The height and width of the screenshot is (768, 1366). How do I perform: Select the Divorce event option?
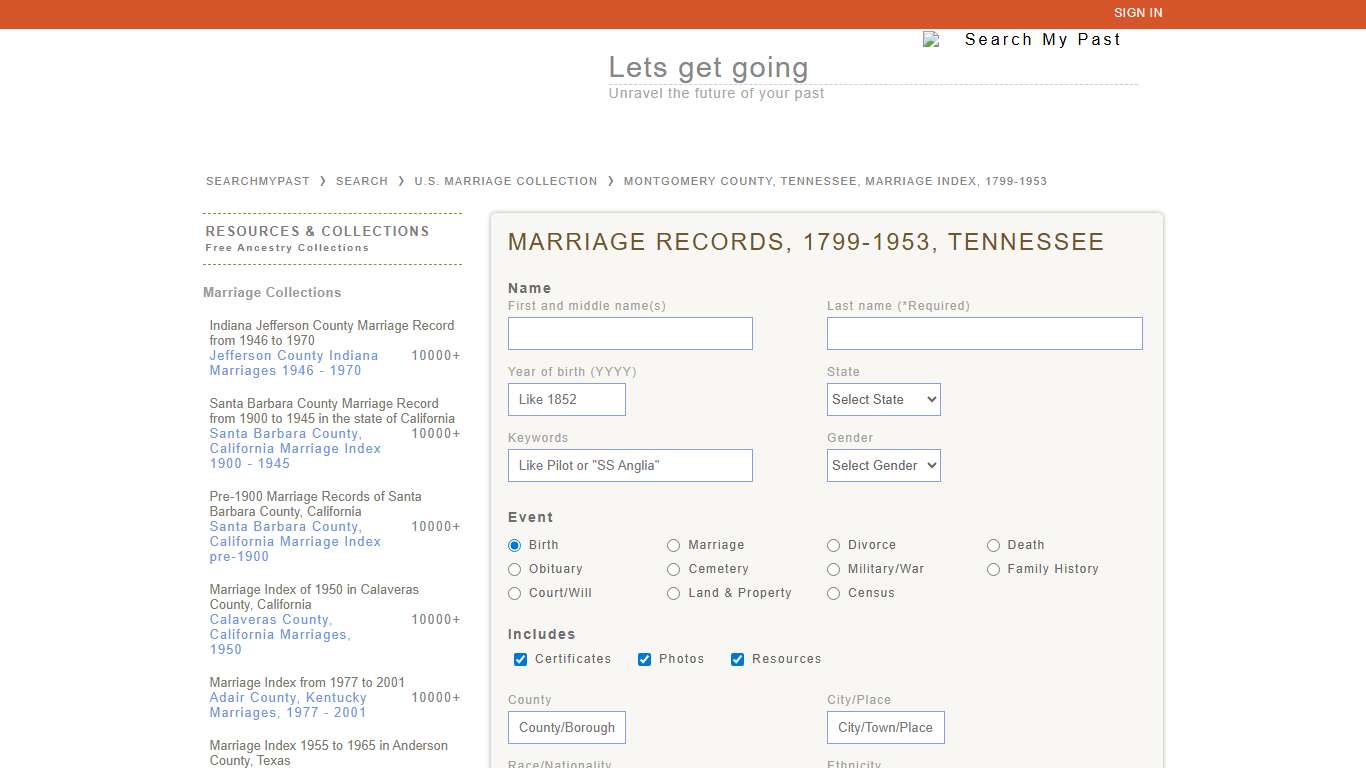(834, 545)
